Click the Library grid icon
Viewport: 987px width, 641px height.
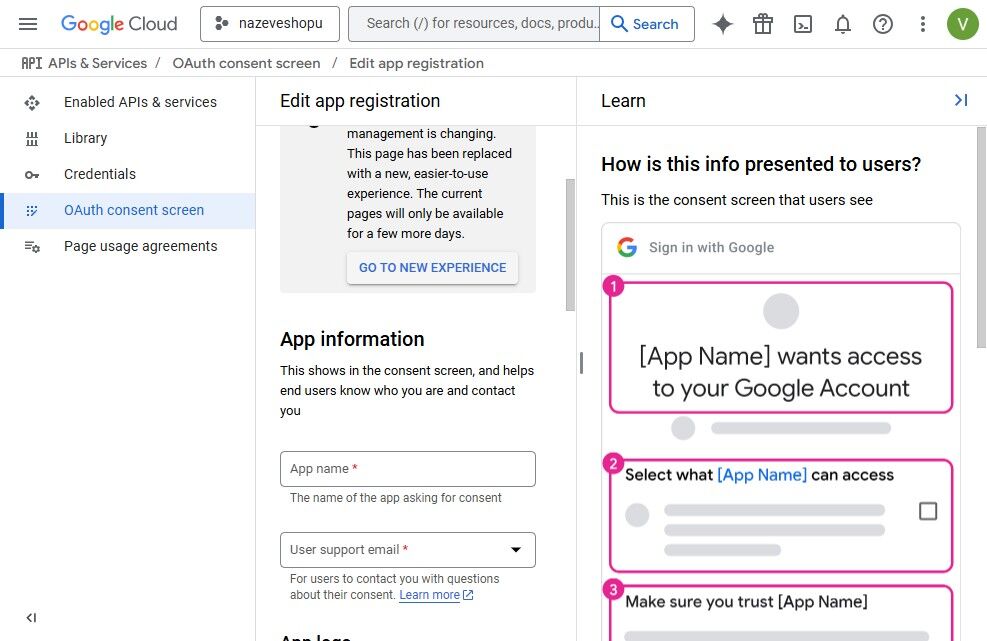click(31, 139)
